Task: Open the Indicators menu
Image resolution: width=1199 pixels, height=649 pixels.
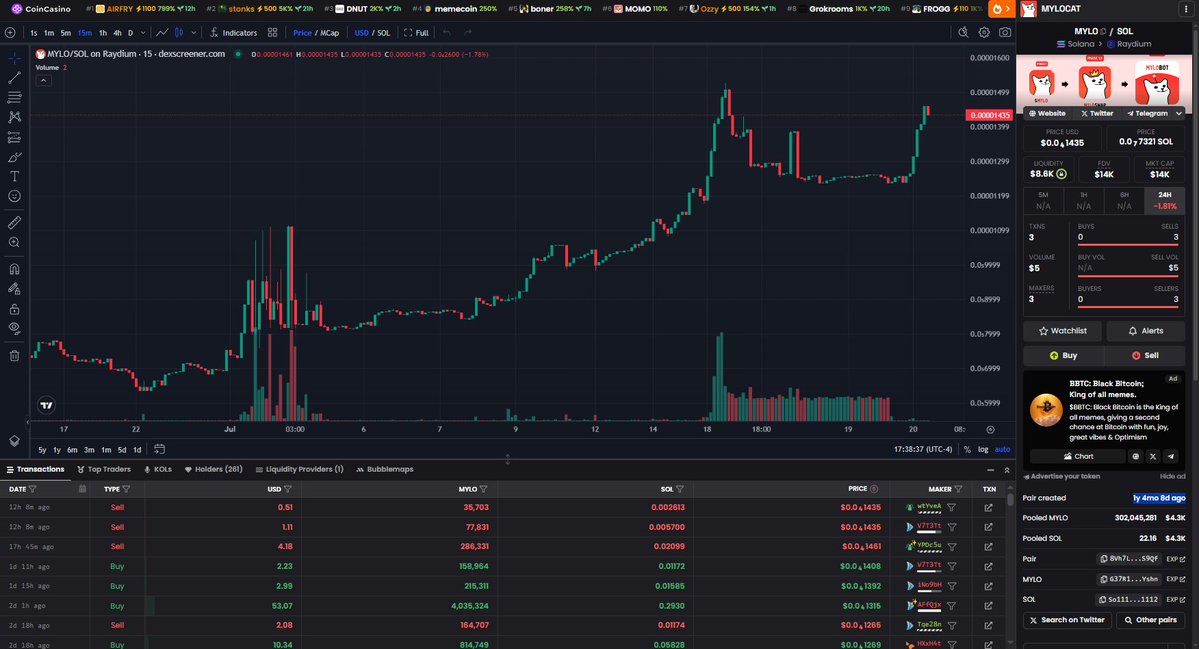Action: pyautogui.click(x=233, y=33)
